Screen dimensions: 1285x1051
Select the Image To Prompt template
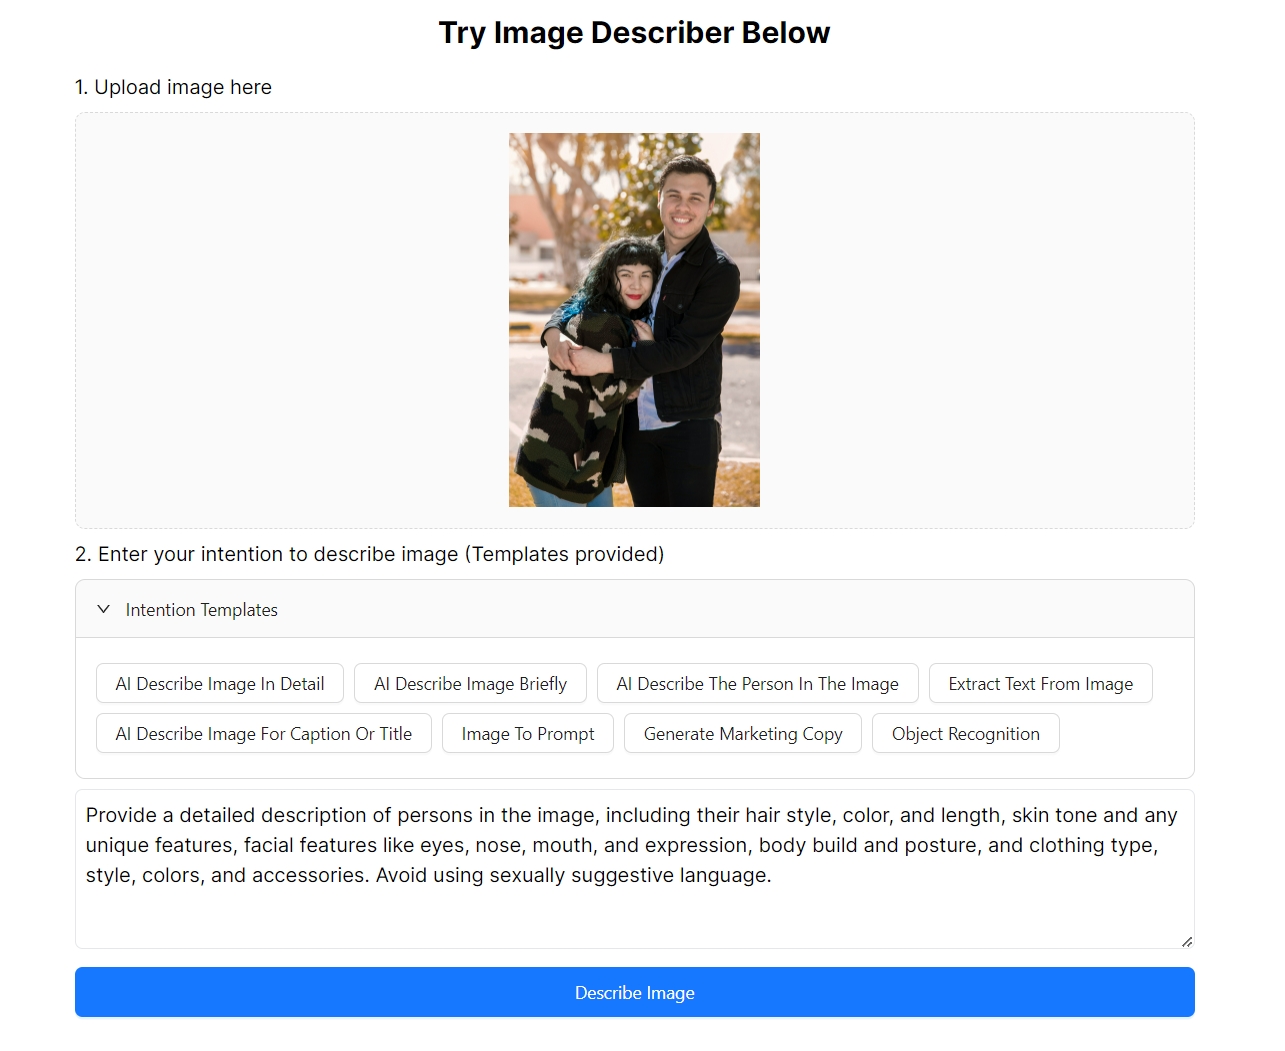click(x=528, y=734)
